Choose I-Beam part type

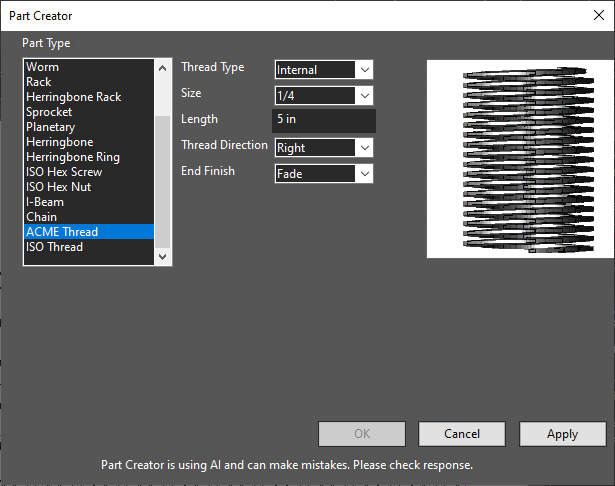[89, 202]
